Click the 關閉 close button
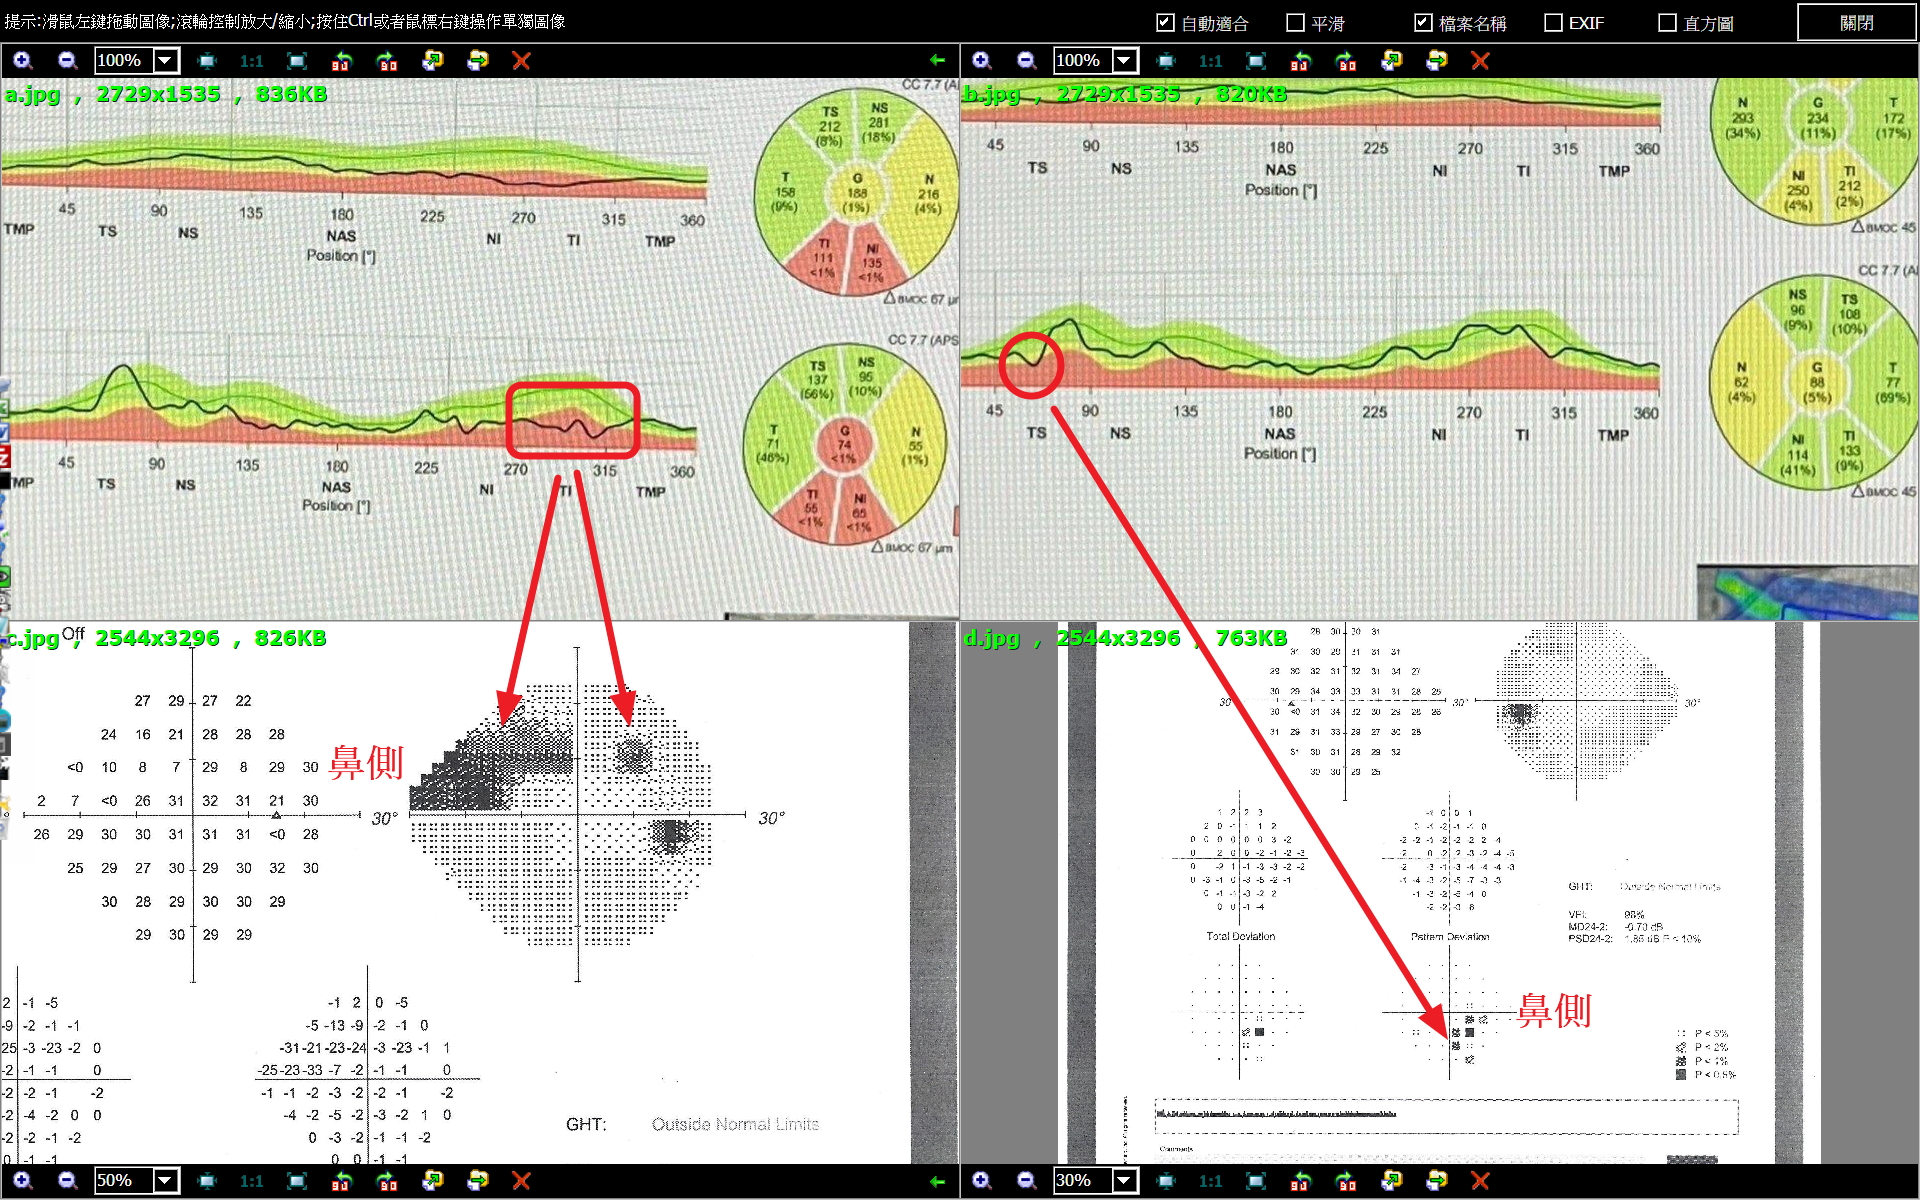 coord(1856,23)
